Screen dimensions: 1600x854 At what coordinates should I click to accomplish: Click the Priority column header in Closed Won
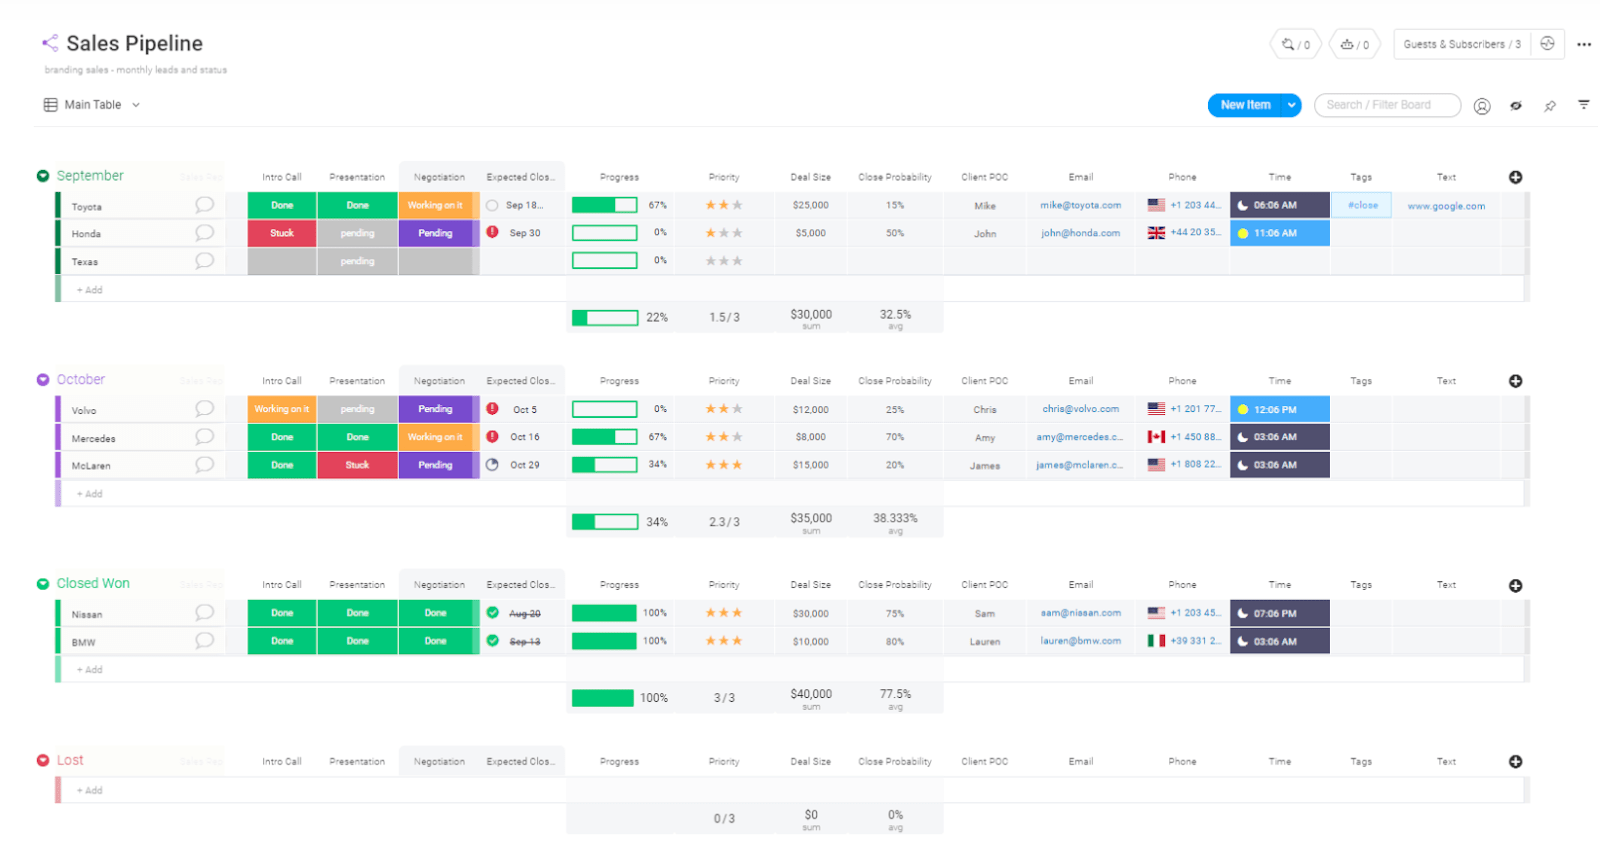[724, 585]
